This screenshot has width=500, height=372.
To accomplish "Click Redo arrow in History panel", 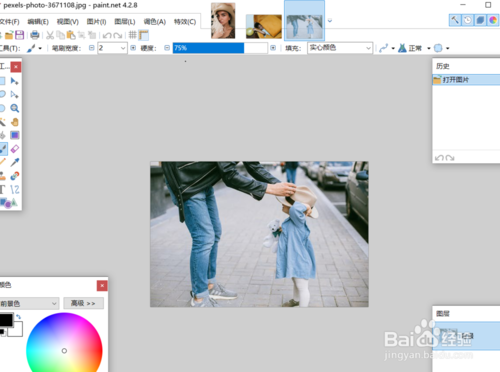I will (x=450, y=158).
